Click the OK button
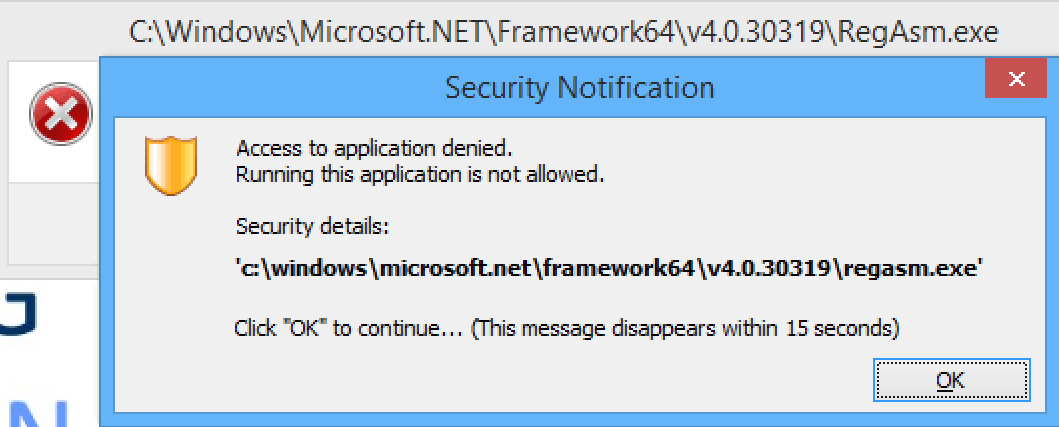This screenshot has height=427, width=1059. tap(951, 380)
